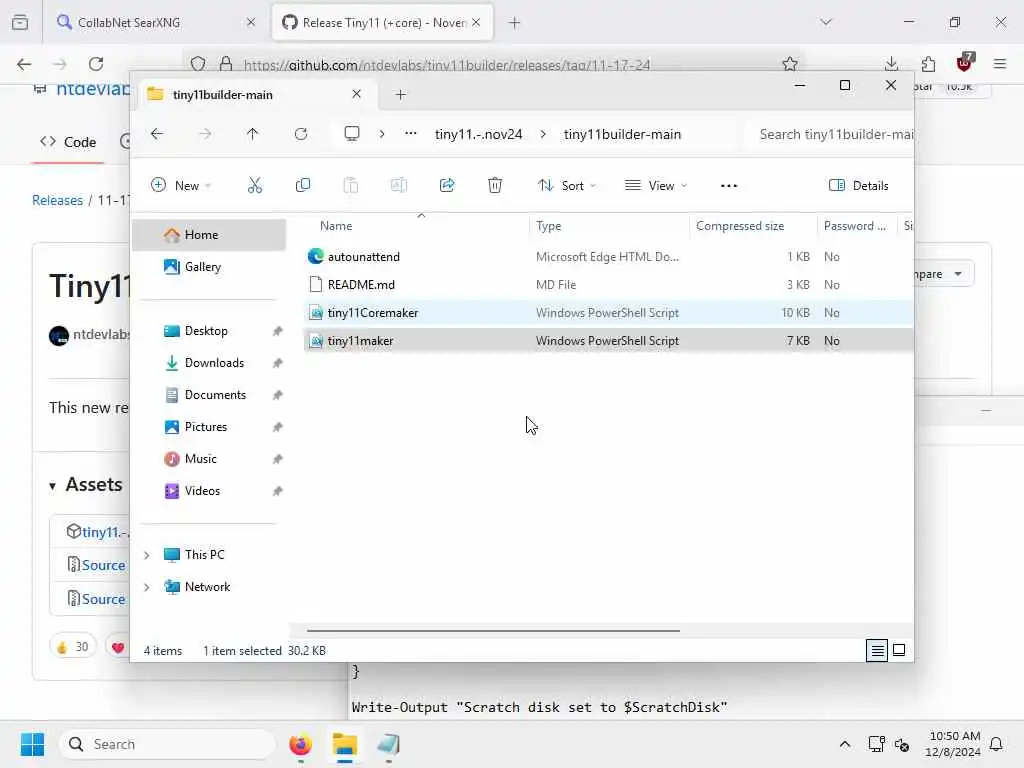
Task: Switch to CollabNet SearXNG browser tab
Action: tap(155, 23)
